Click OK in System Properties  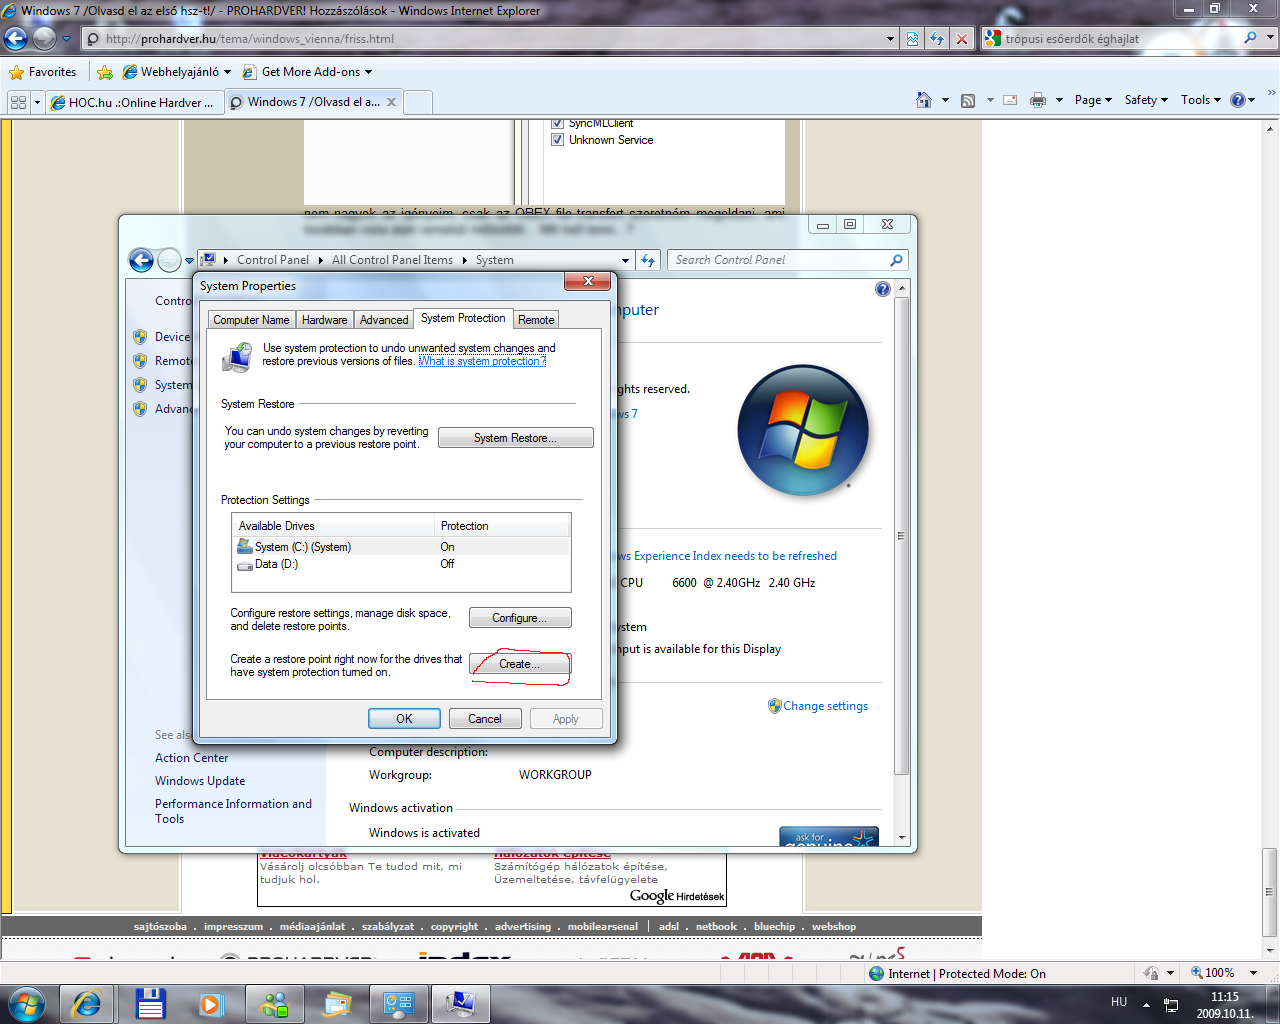click(404, 719)
